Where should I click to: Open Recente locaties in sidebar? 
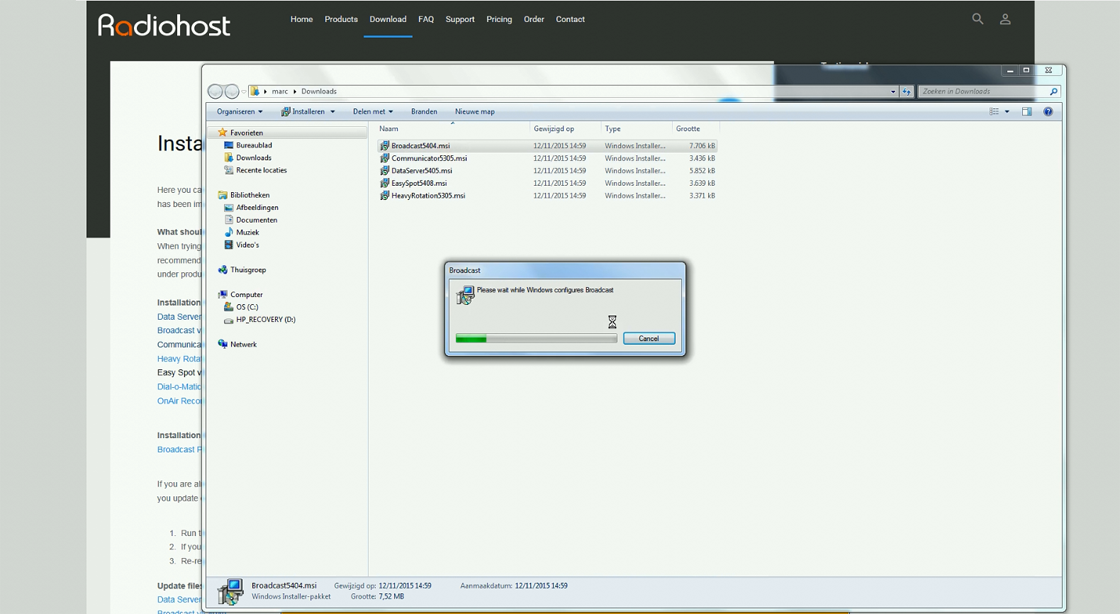261,171
